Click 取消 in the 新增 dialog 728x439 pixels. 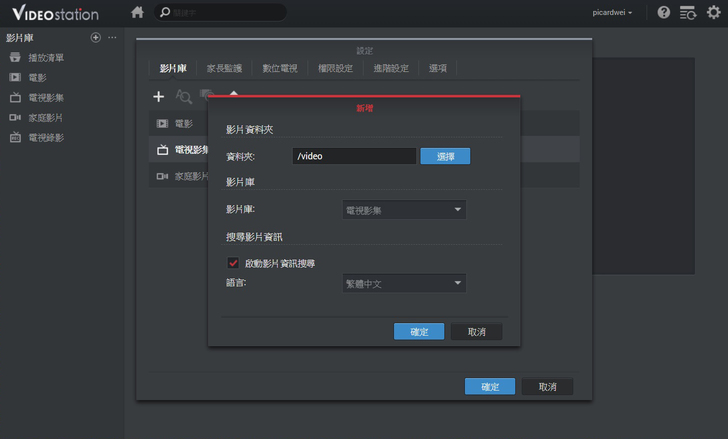[x=476, y=331]
